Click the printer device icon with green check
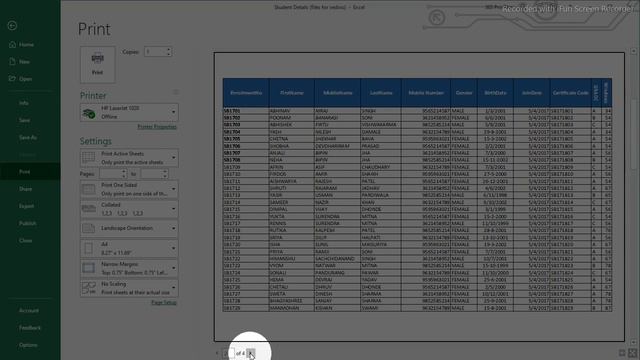The image size is (640, 360). coord(89,113)
